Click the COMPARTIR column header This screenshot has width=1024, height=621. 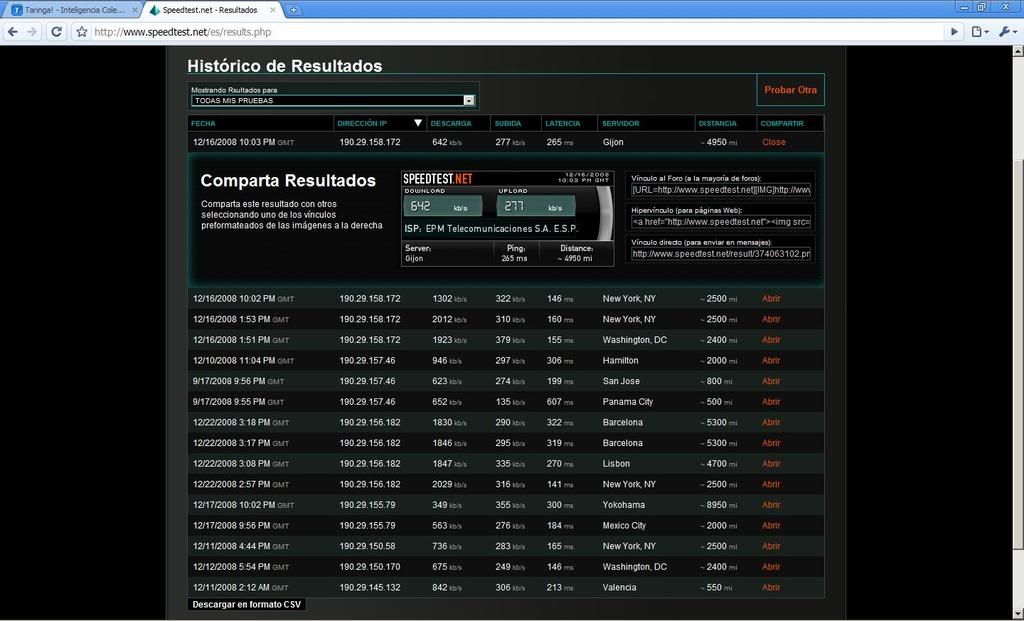click(782, 123)
